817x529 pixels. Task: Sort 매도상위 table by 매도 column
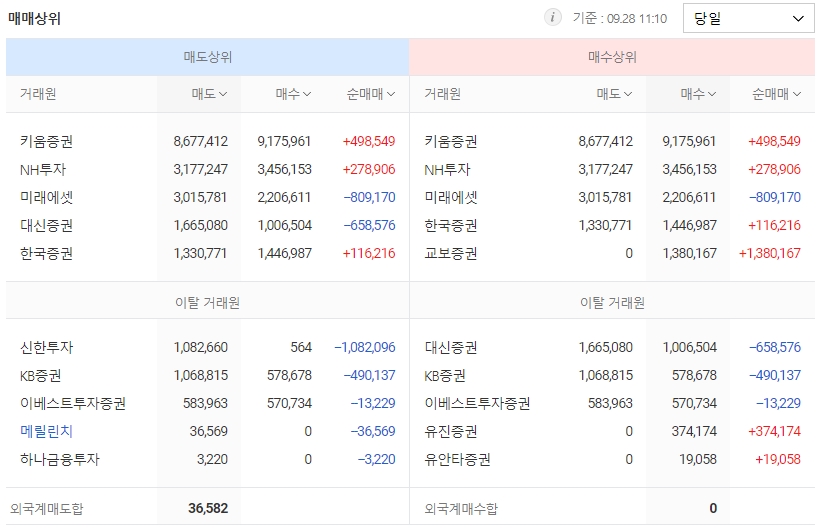click(209, 94)
